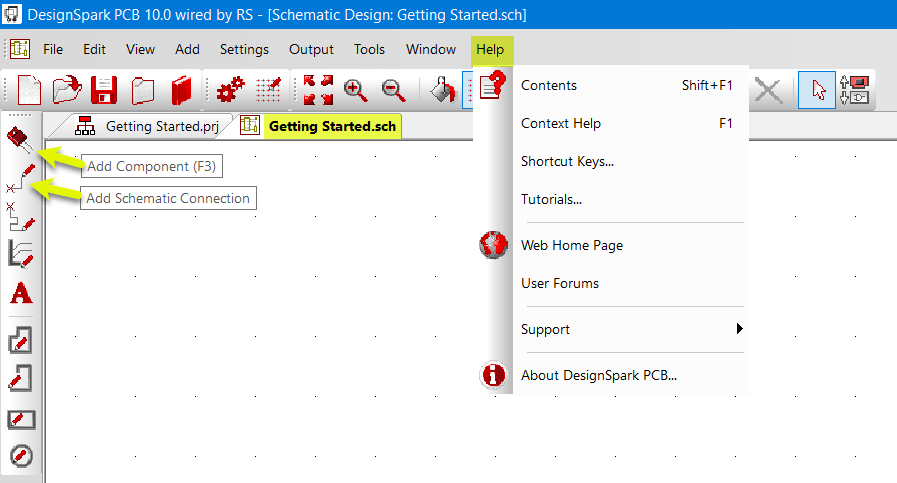
Task: Select the Add Shape polygon tool
Action: click(21, 339)
